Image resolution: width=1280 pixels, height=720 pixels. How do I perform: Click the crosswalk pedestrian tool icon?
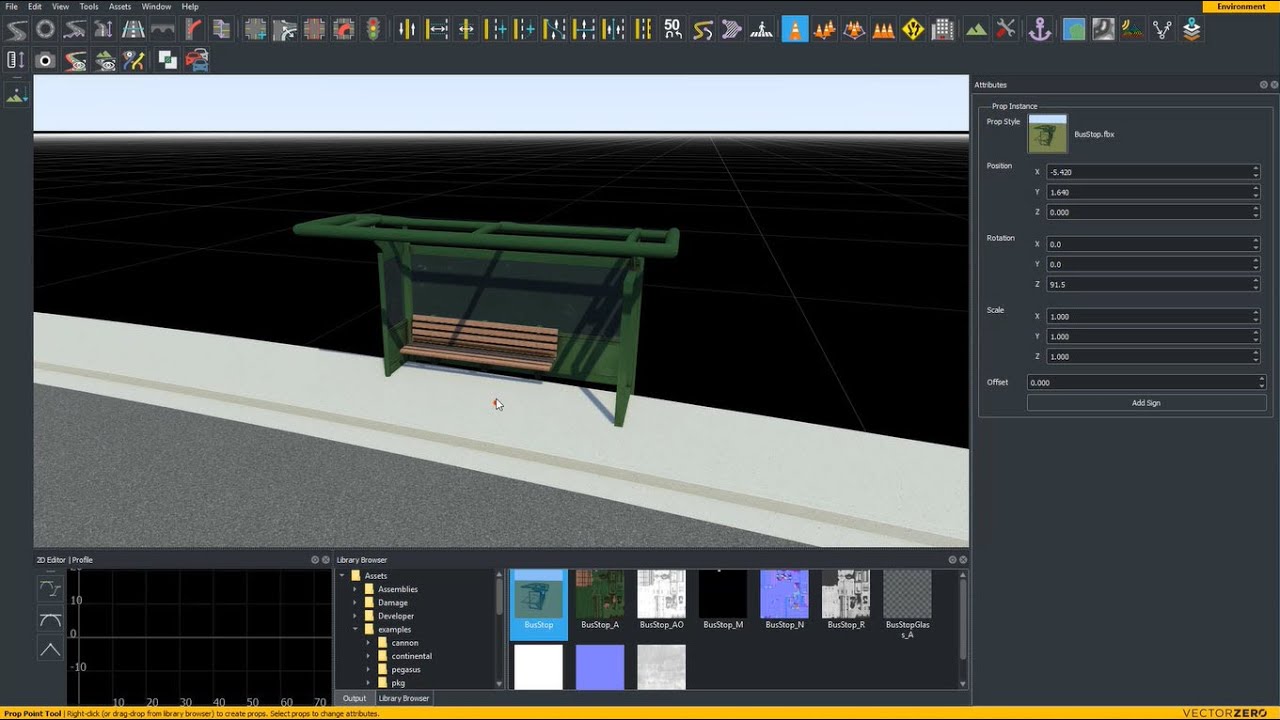point(762,30)
